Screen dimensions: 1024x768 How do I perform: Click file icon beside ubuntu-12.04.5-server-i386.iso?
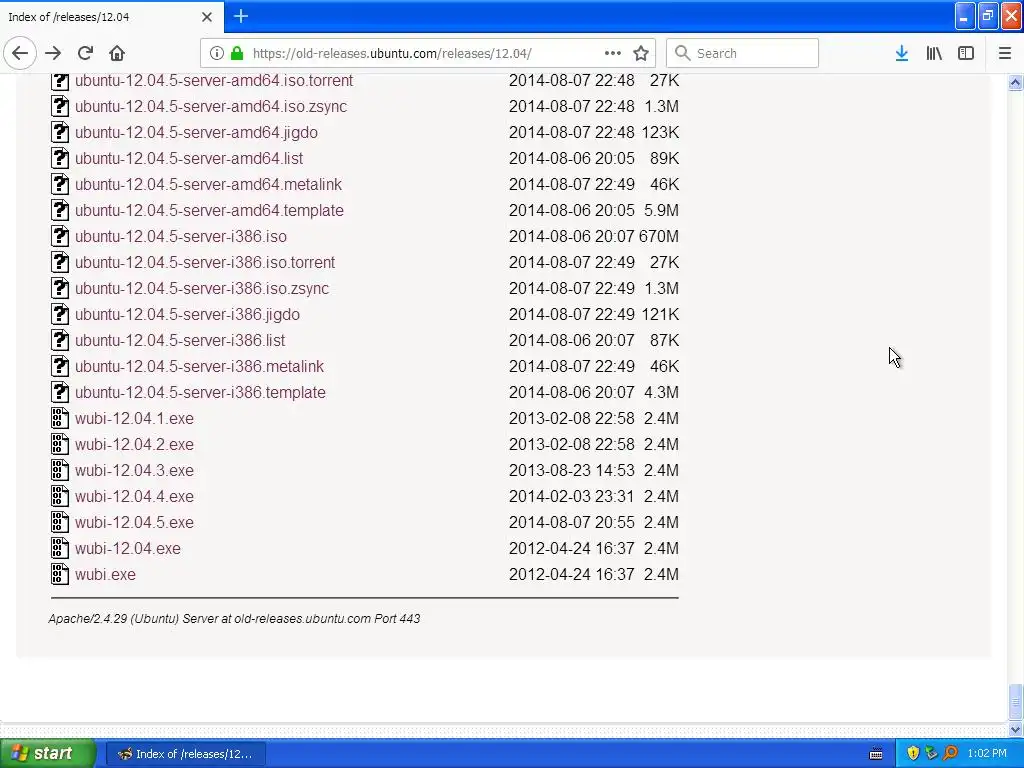tap(60, 236)
